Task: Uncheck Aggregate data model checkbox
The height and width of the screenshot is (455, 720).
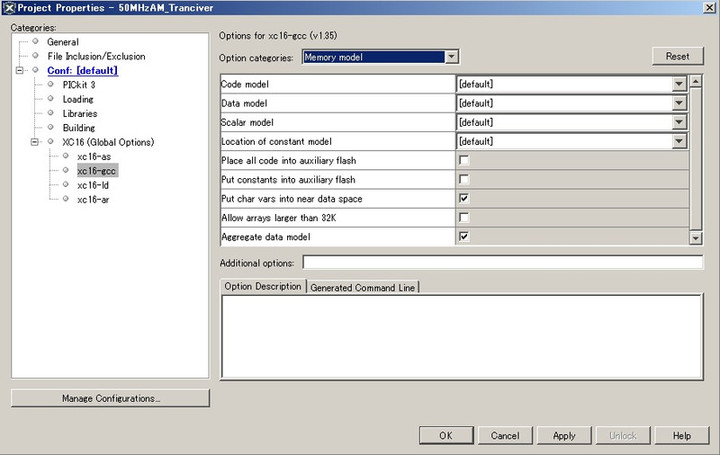Action: pyautogui.click(x=464, y=236)
